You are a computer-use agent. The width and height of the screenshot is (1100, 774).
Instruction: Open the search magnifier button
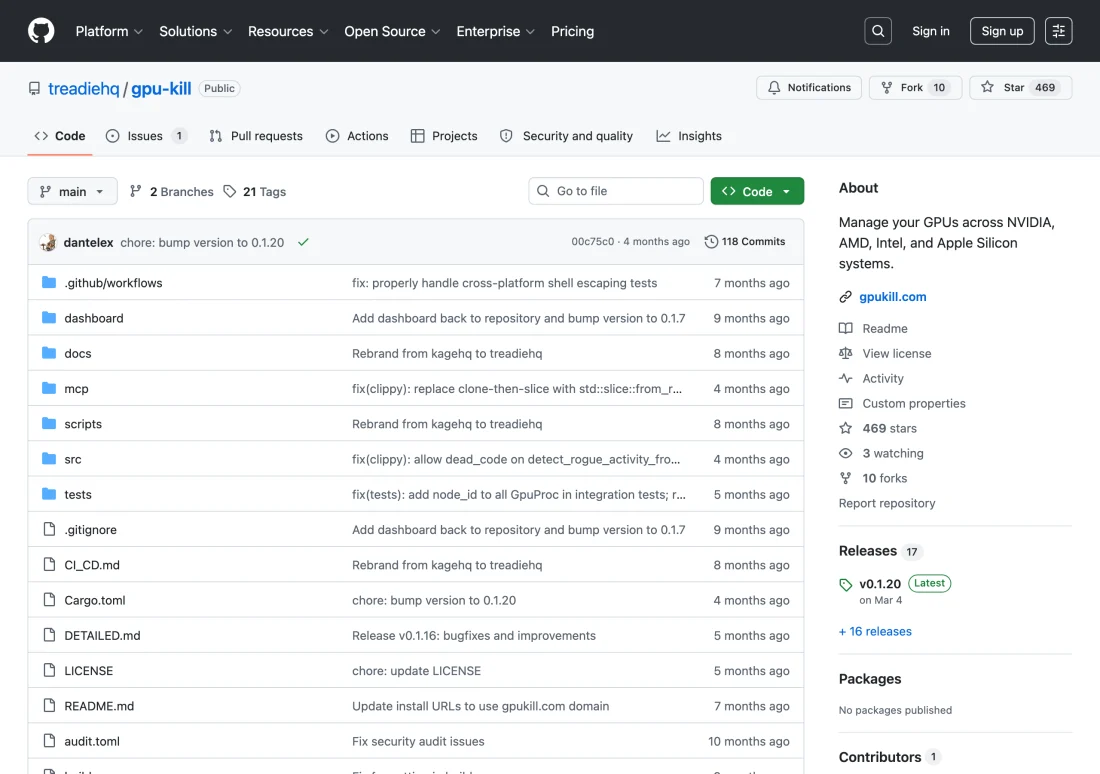click(x=878, y=31)
